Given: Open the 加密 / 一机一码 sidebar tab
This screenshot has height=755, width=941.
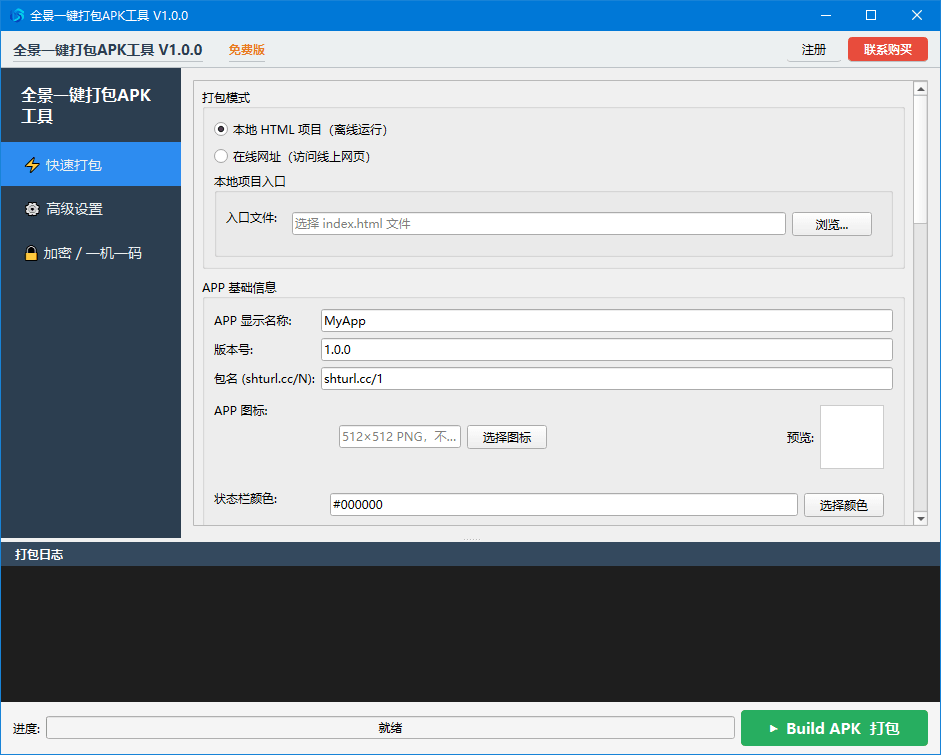Looking at the screenshot, I should tap(91, 253).
